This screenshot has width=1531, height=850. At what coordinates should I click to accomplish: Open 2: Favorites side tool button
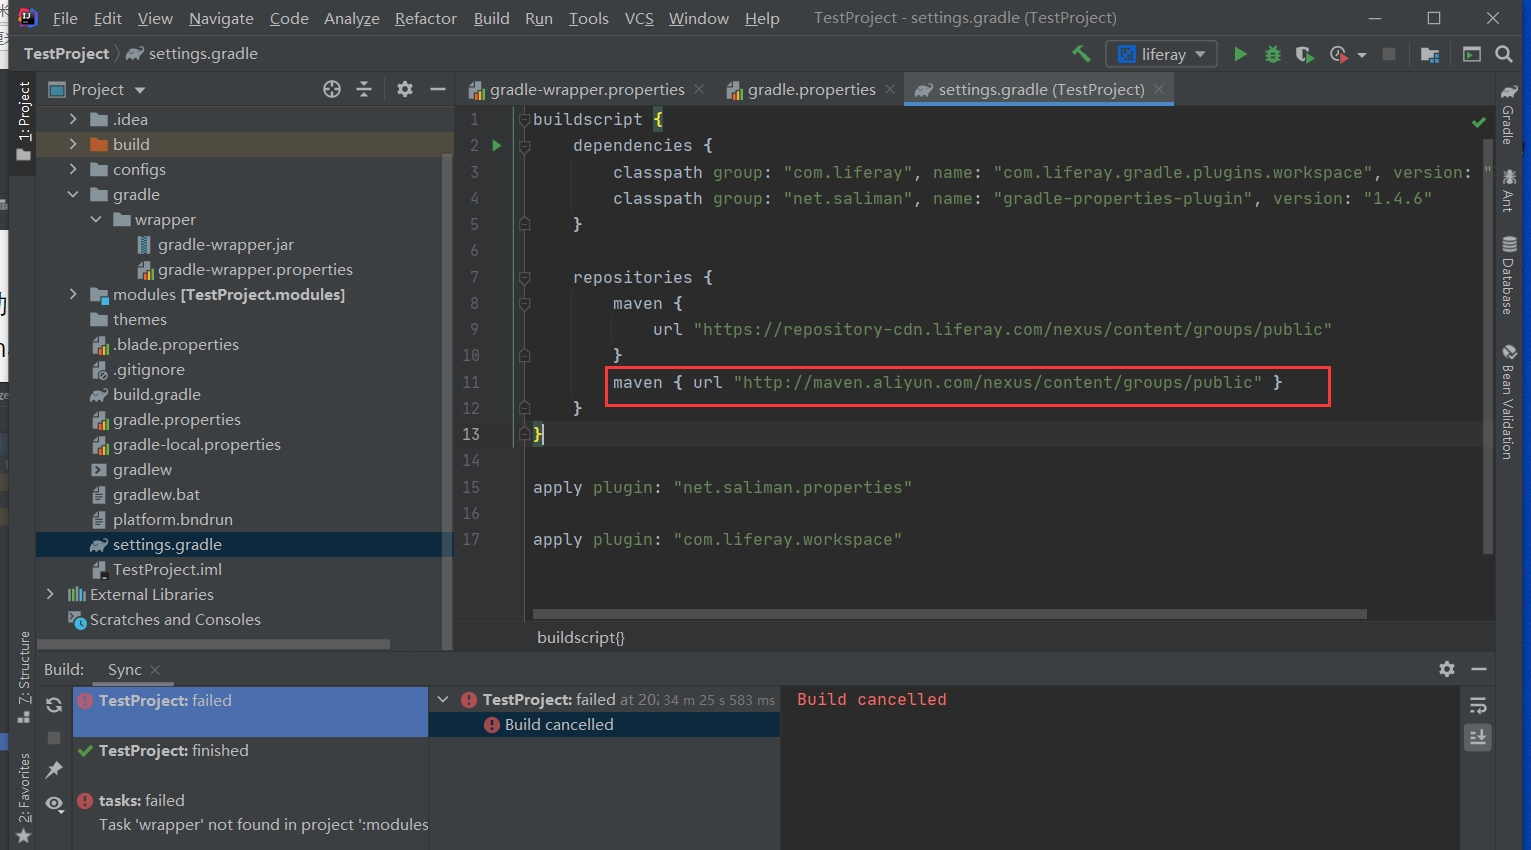[x=24, y=798]
